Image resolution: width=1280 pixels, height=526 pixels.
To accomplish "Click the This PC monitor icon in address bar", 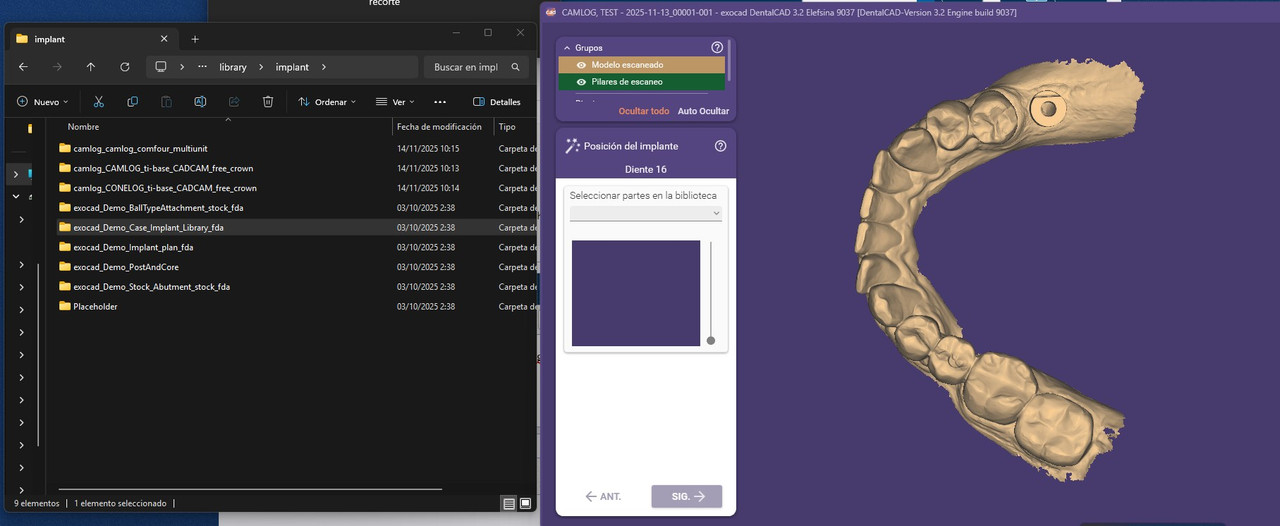I will coord(160,67).
